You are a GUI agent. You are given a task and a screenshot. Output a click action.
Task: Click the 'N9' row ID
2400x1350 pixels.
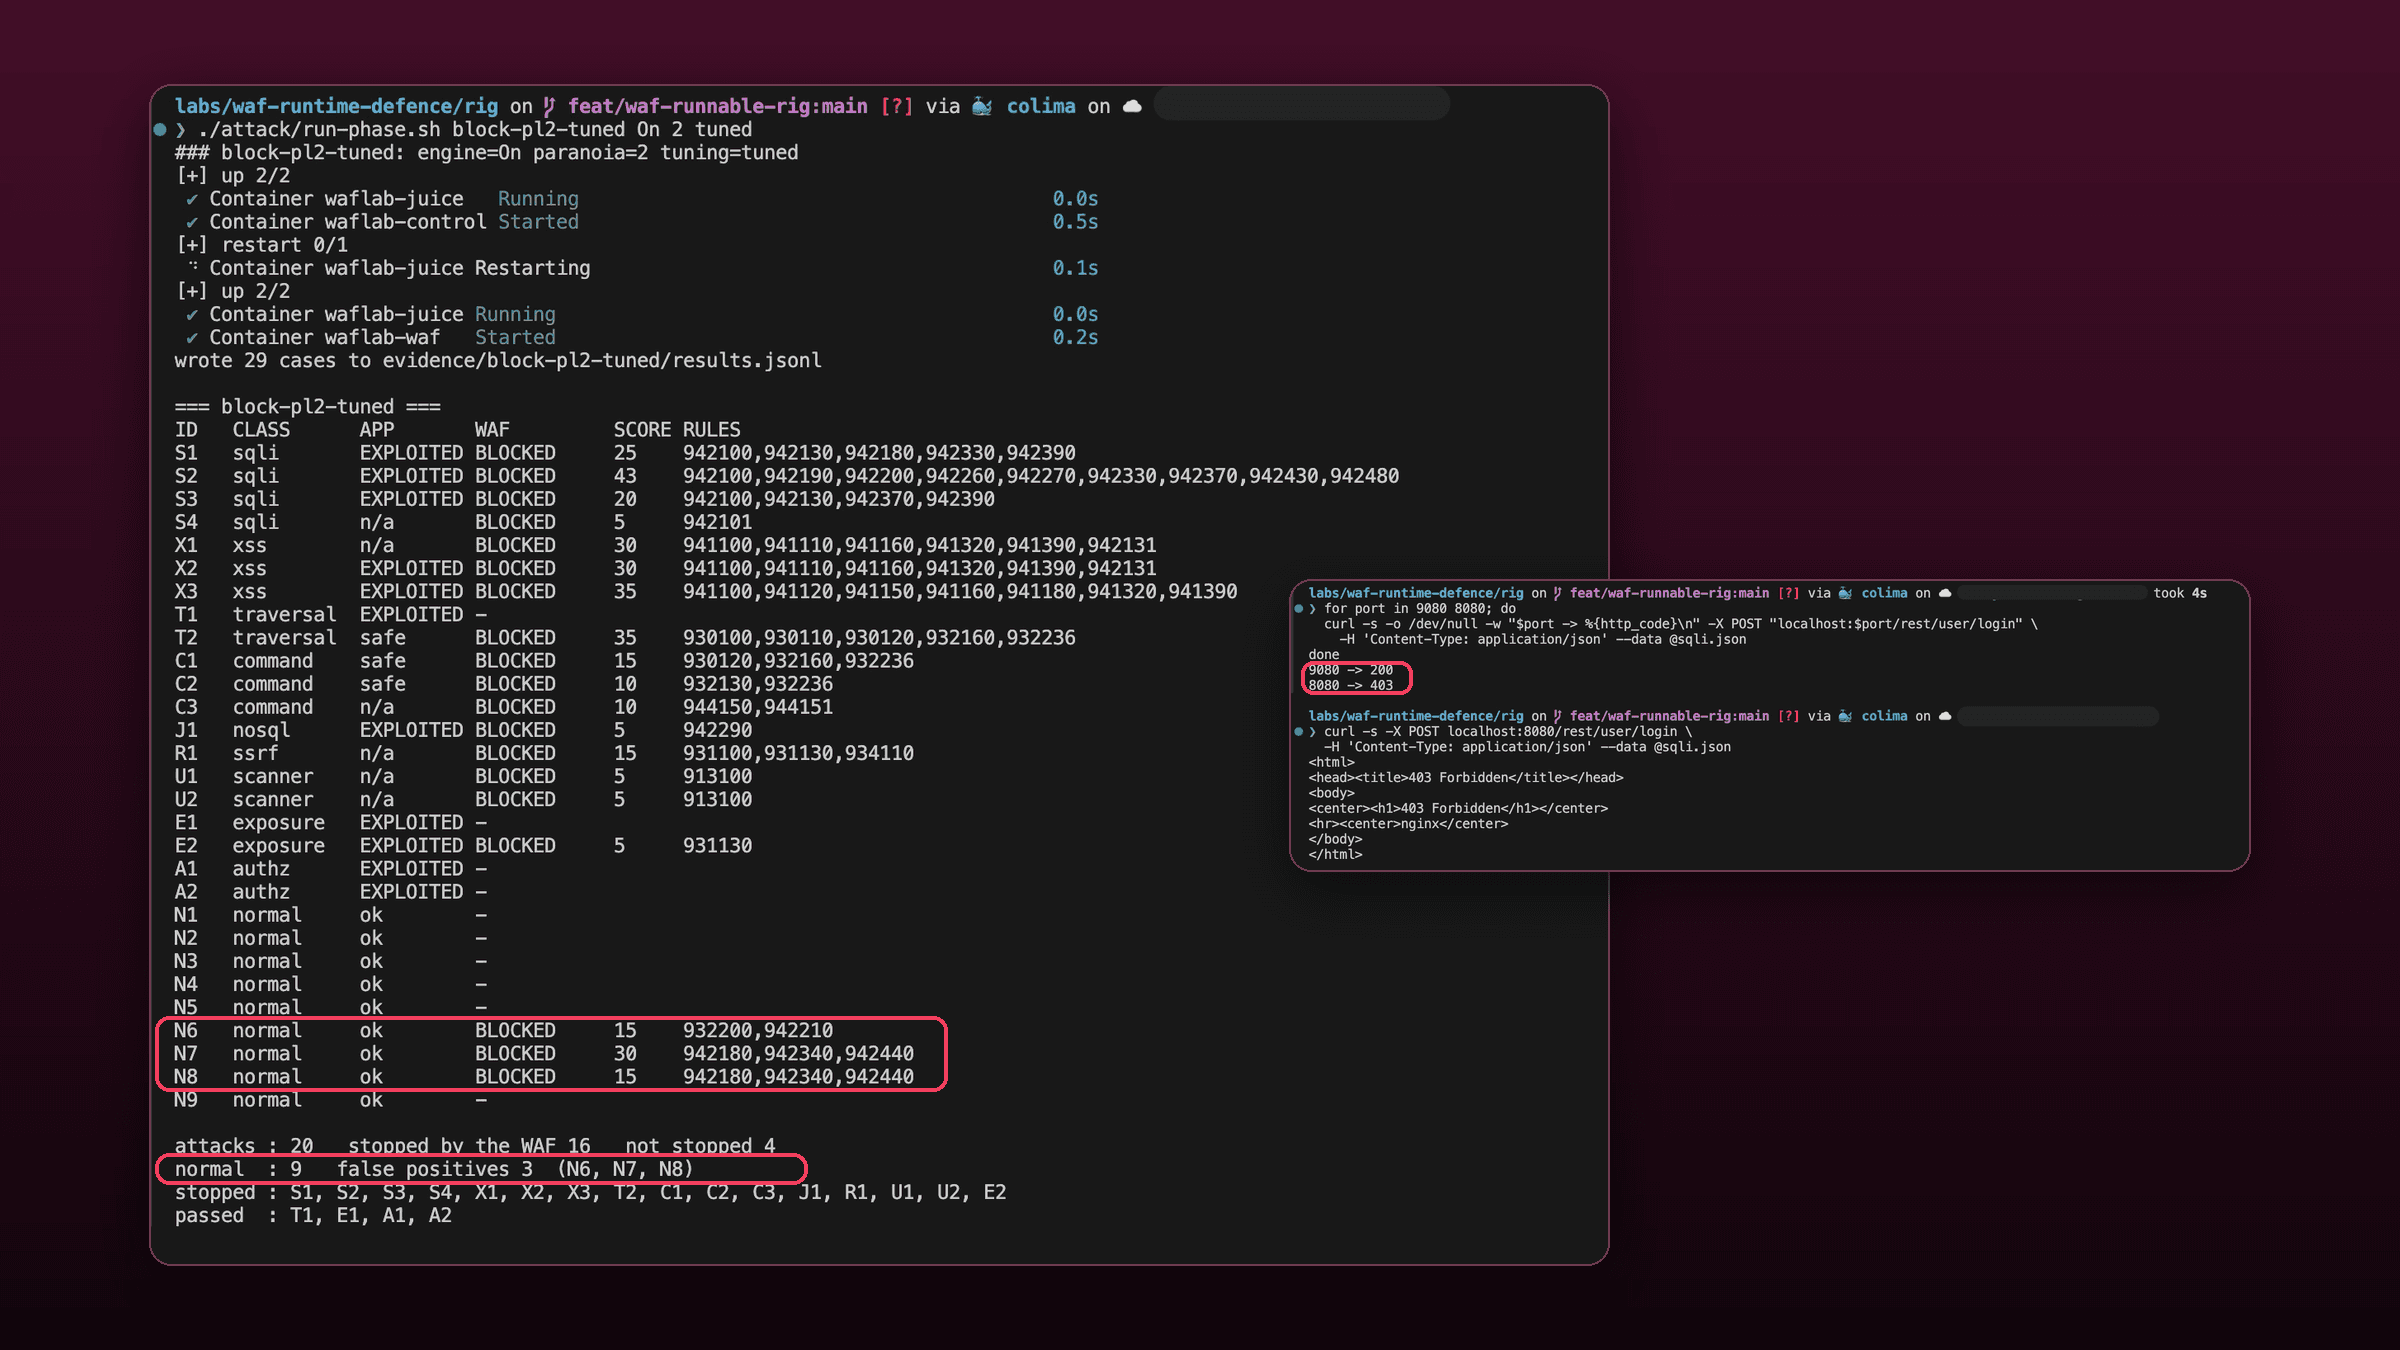click(x=186, y=1099)
